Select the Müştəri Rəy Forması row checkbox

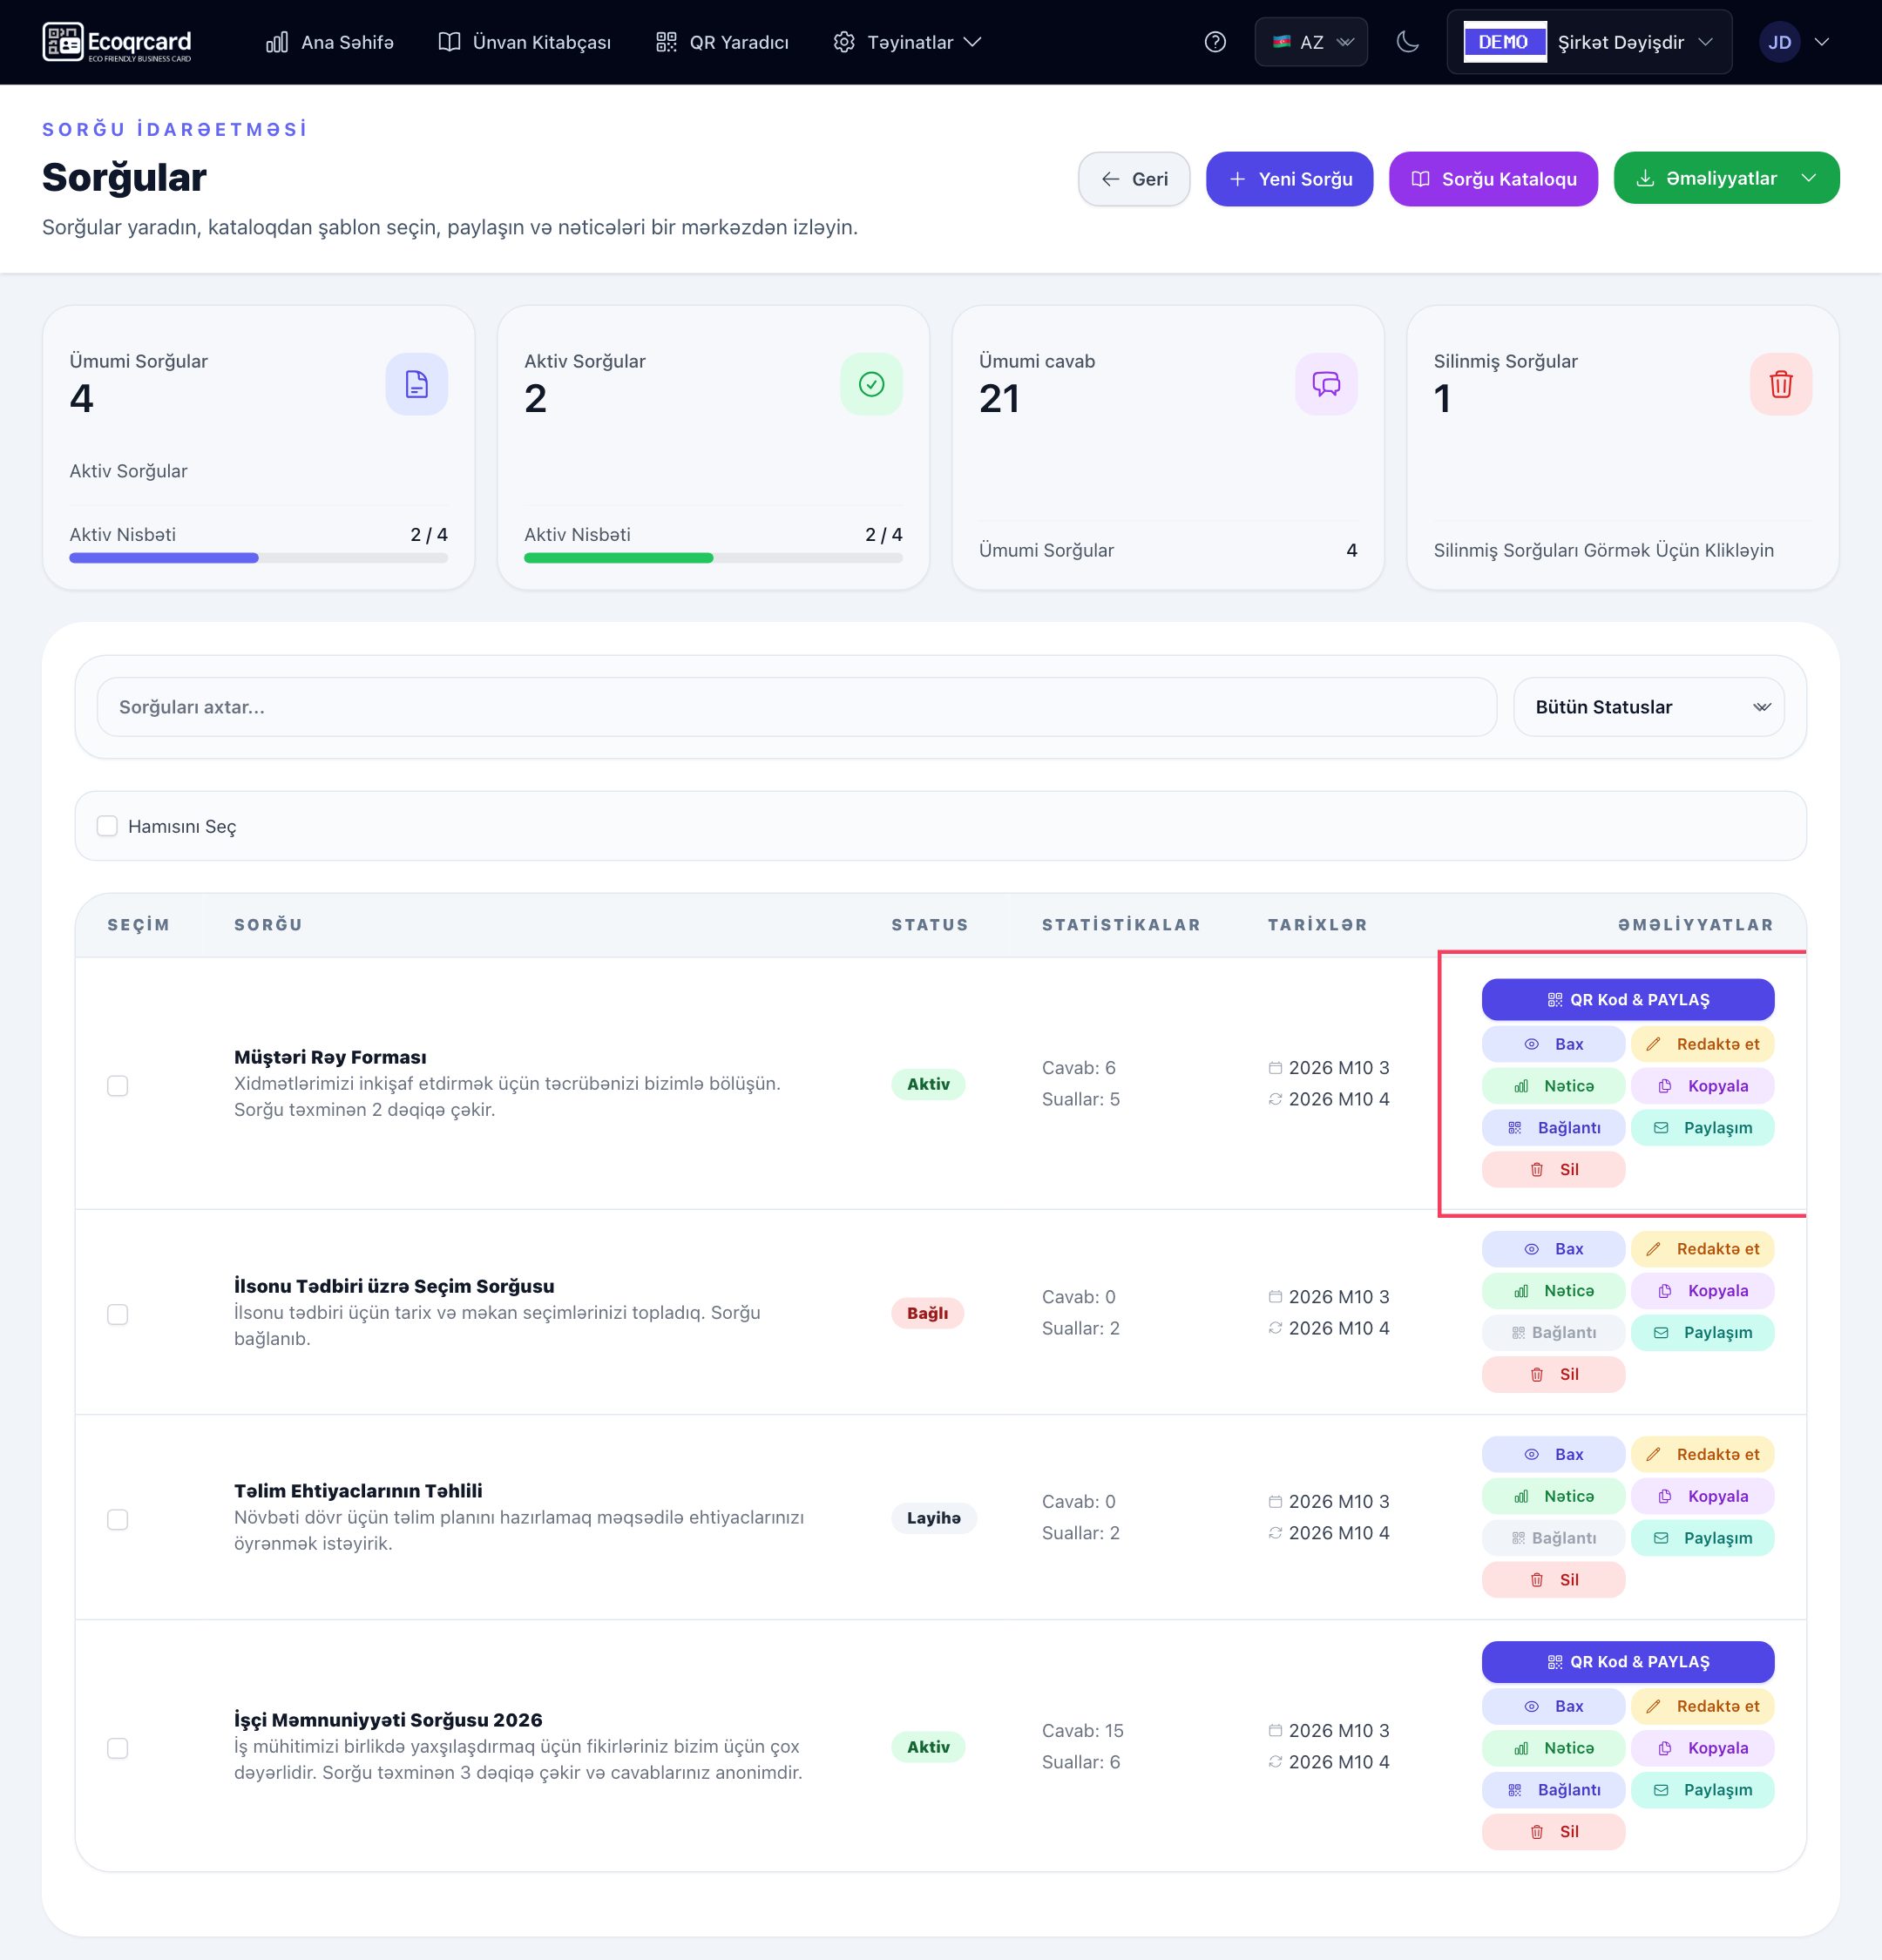118,1086
